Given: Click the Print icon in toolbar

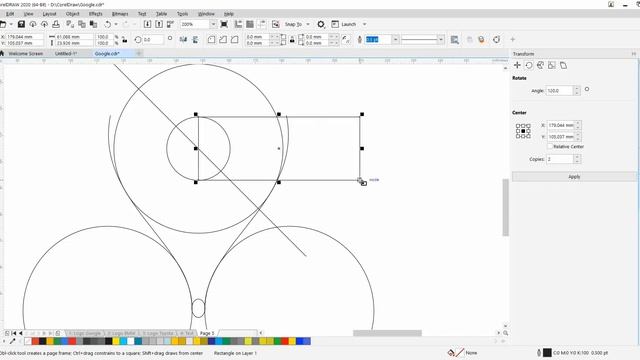Looking at the screenshot, I should (56, 24).
